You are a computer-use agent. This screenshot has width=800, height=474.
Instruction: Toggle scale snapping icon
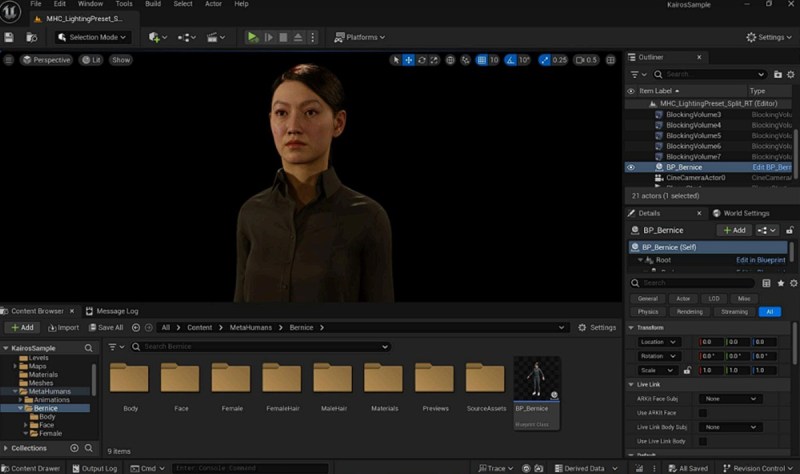tap(545, 60)
